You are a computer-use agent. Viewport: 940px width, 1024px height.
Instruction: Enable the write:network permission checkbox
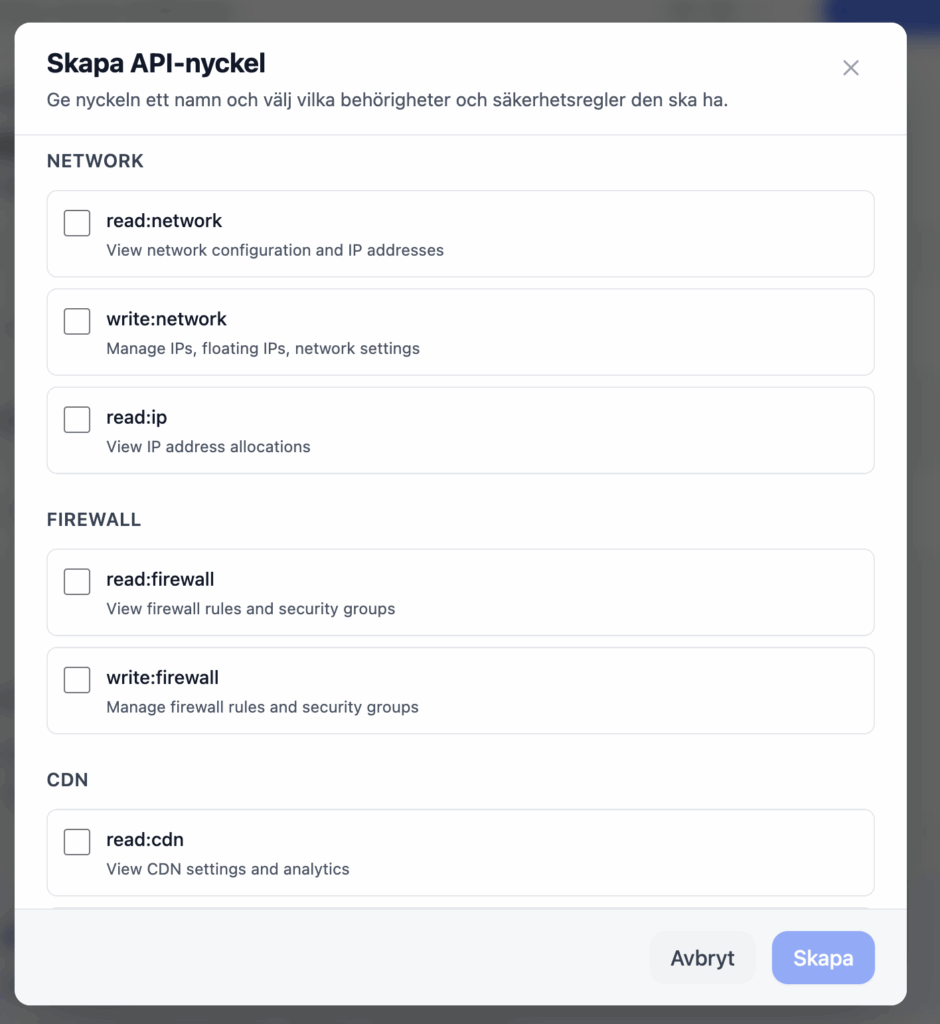point(77,321)
